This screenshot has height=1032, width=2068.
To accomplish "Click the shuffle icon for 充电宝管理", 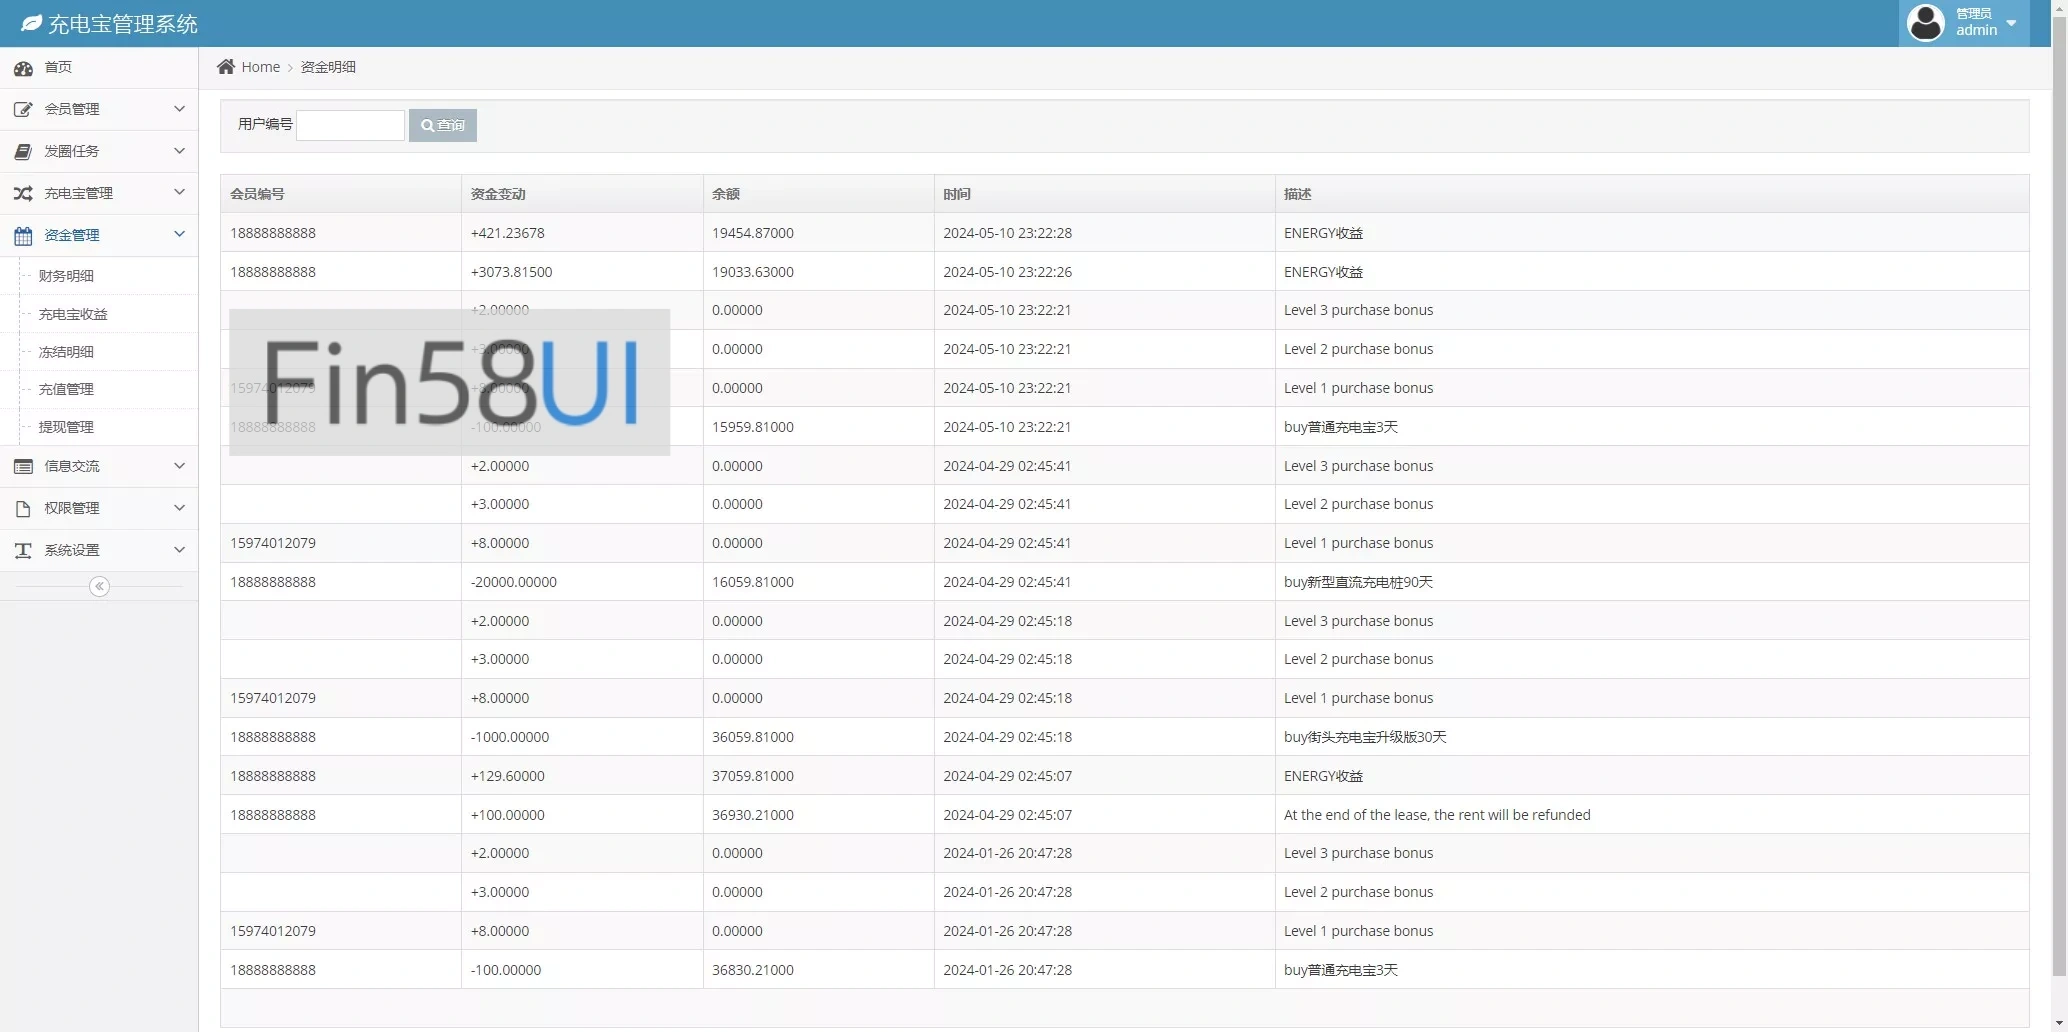I will coord(23,193).
